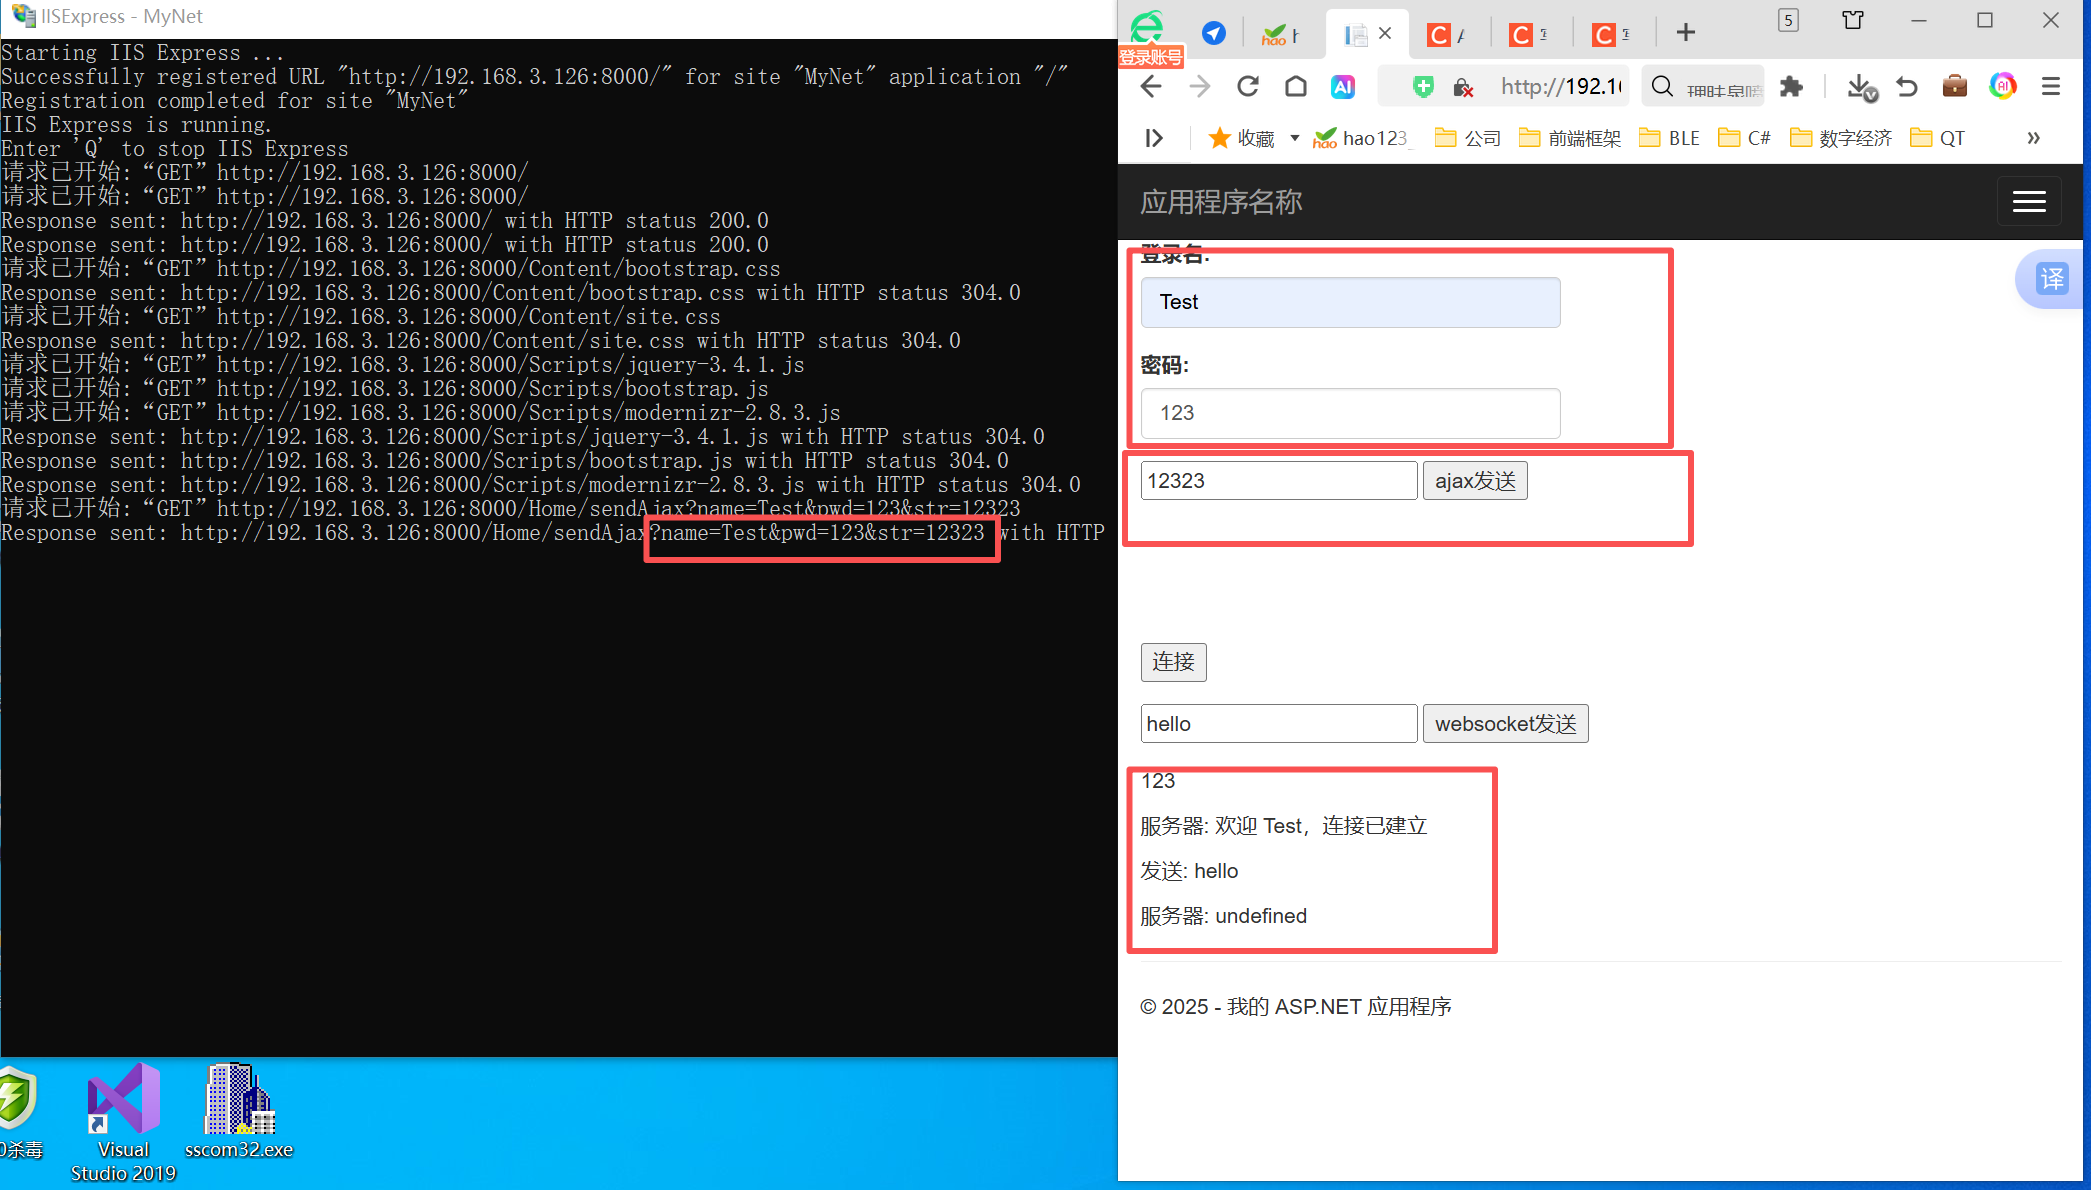Open the 前端框架 bookmark folder
The width and height of the screenshot is (2091, 1190).
(1570, 138)
